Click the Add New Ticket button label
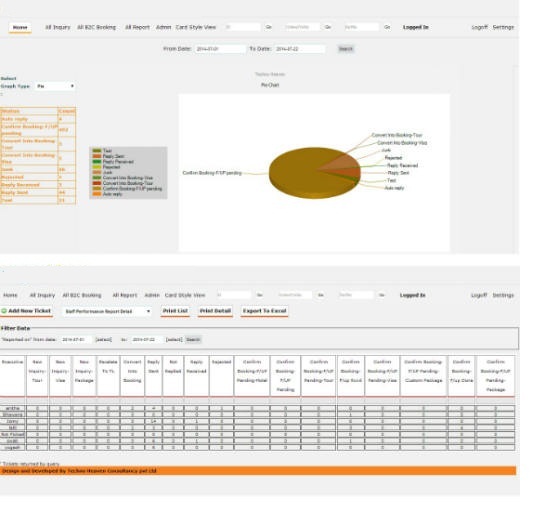This screenshot has height=508, width=536. (29, 311)
